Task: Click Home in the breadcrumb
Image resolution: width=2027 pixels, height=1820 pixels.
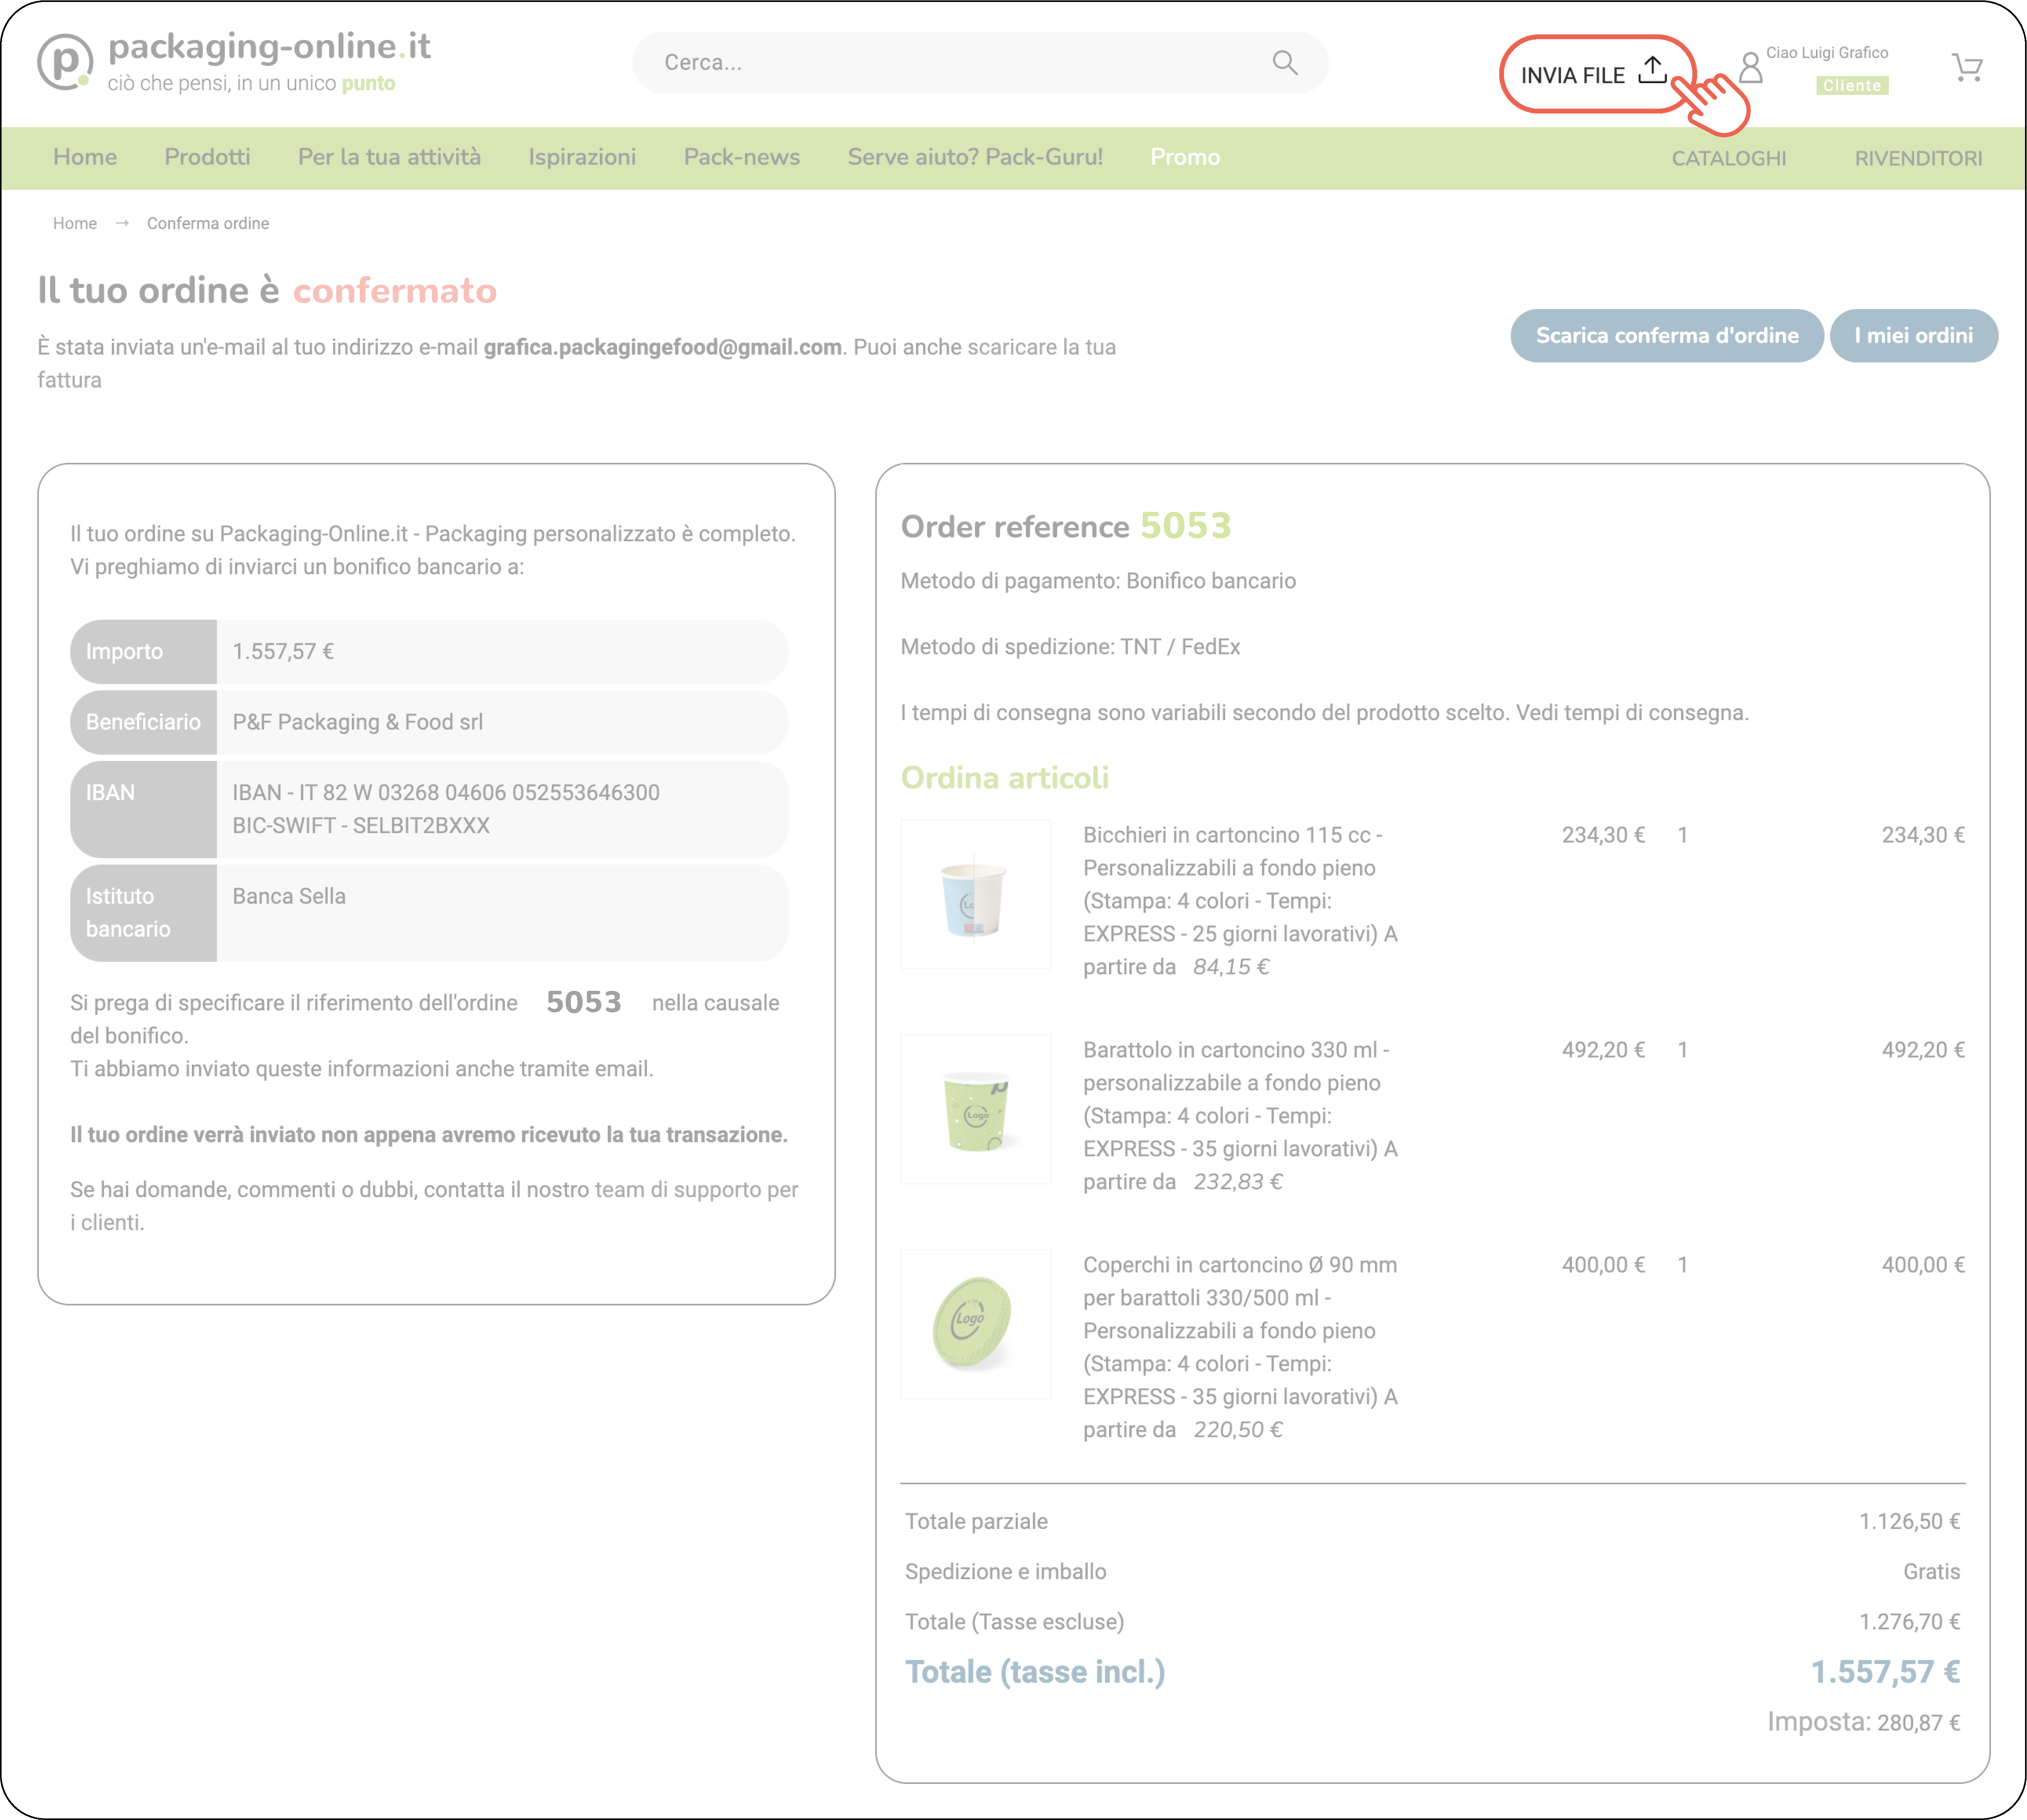Action: [x=75, y=223]
